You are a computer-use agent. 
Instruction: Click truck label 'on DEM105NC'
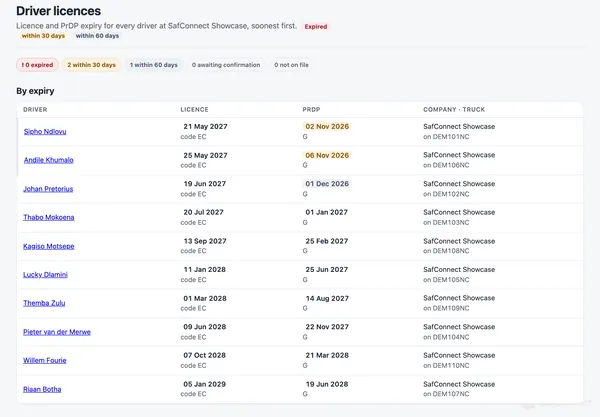tap(446, 280)
